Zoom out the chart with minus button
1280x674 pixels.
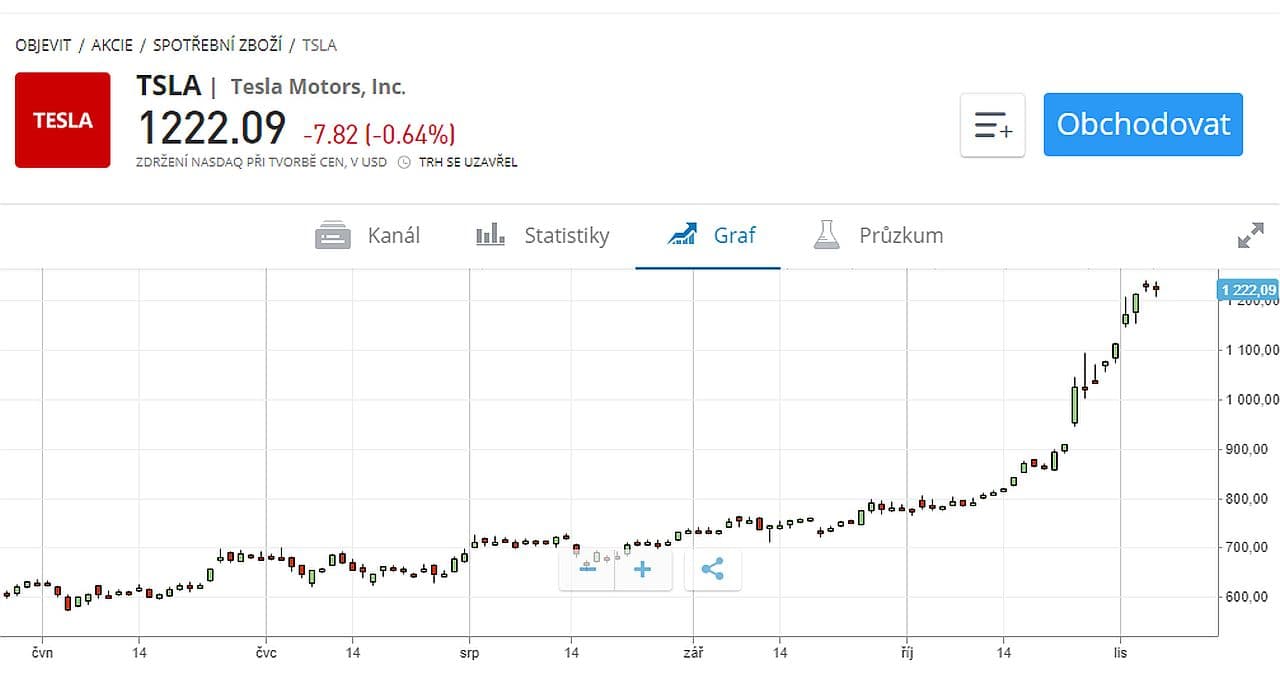coord(587,569)
